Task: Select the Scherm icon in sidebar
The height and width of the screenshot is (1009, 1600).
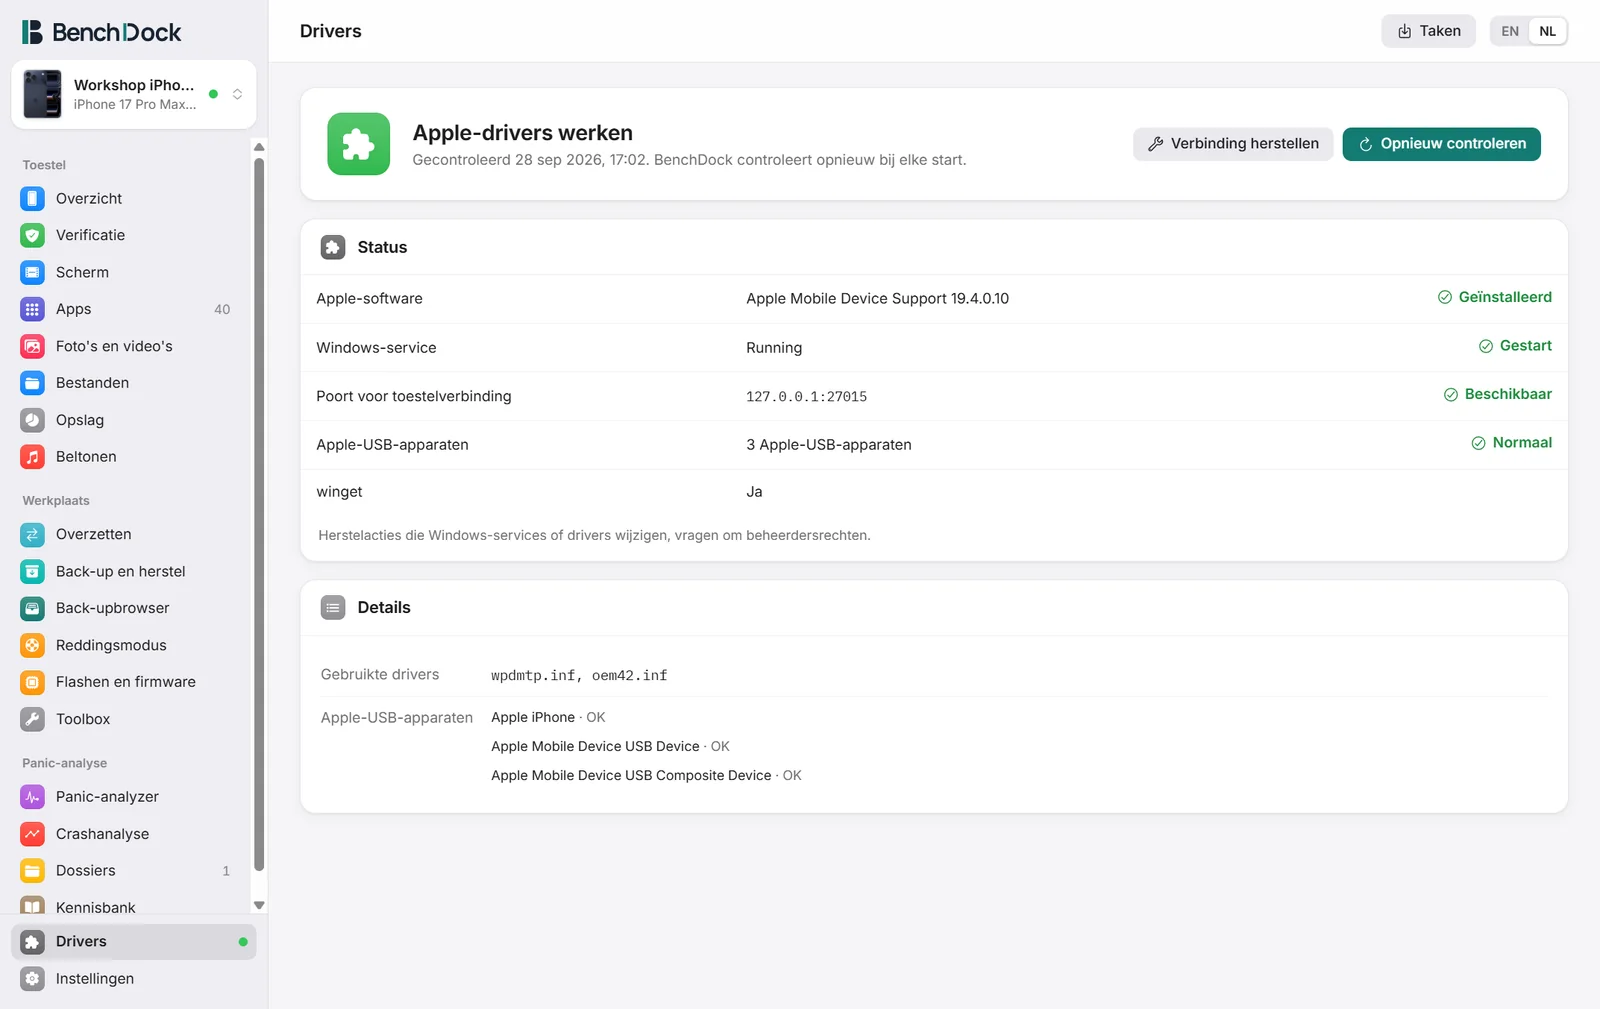Action: point(32,272)
